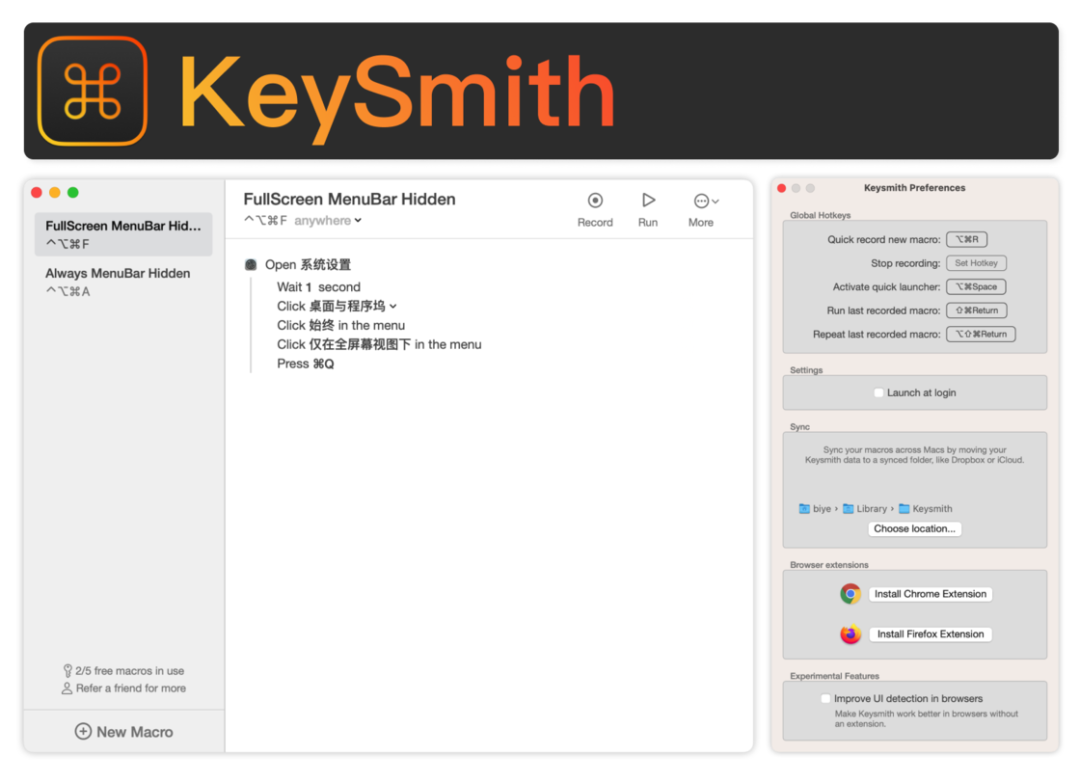Click the biye folder in sync path

coord(815,509)
